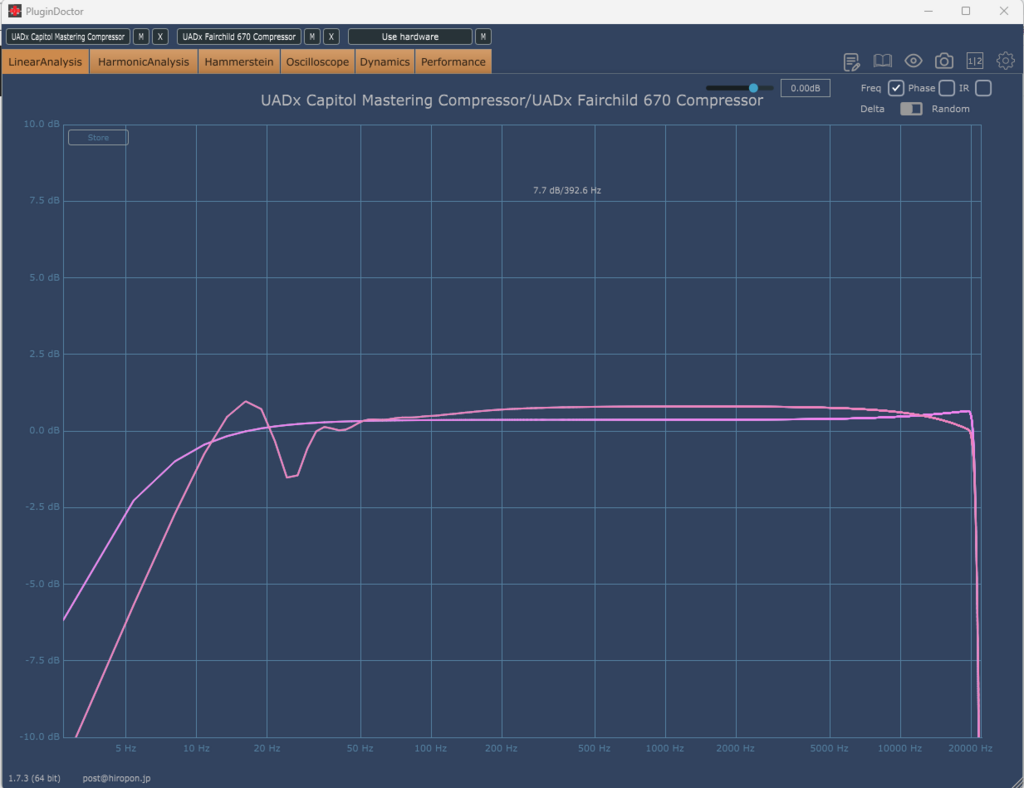This screenshot has height=788, width=1024.
Task: Click the Random label
Action: [951, 109]
